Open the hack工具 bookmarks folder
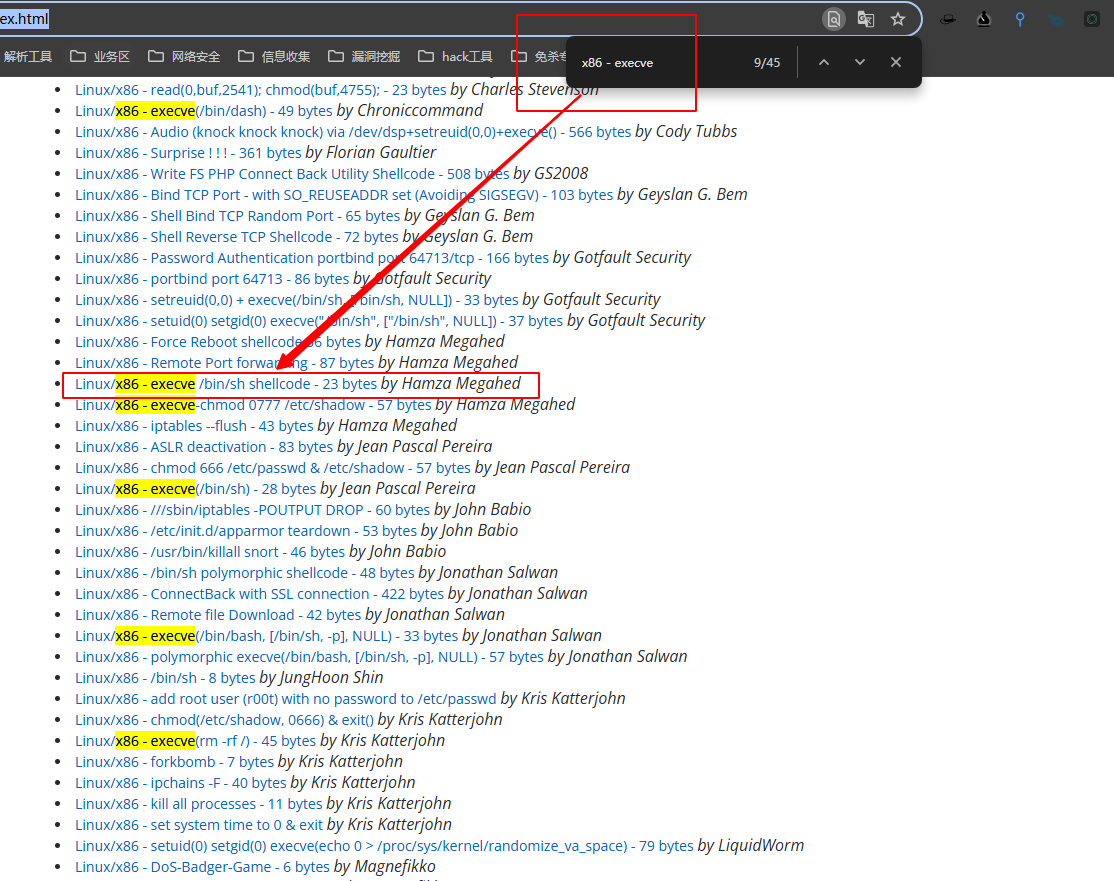The height and width of the screenshot is (881, 1114). [455, 57]
